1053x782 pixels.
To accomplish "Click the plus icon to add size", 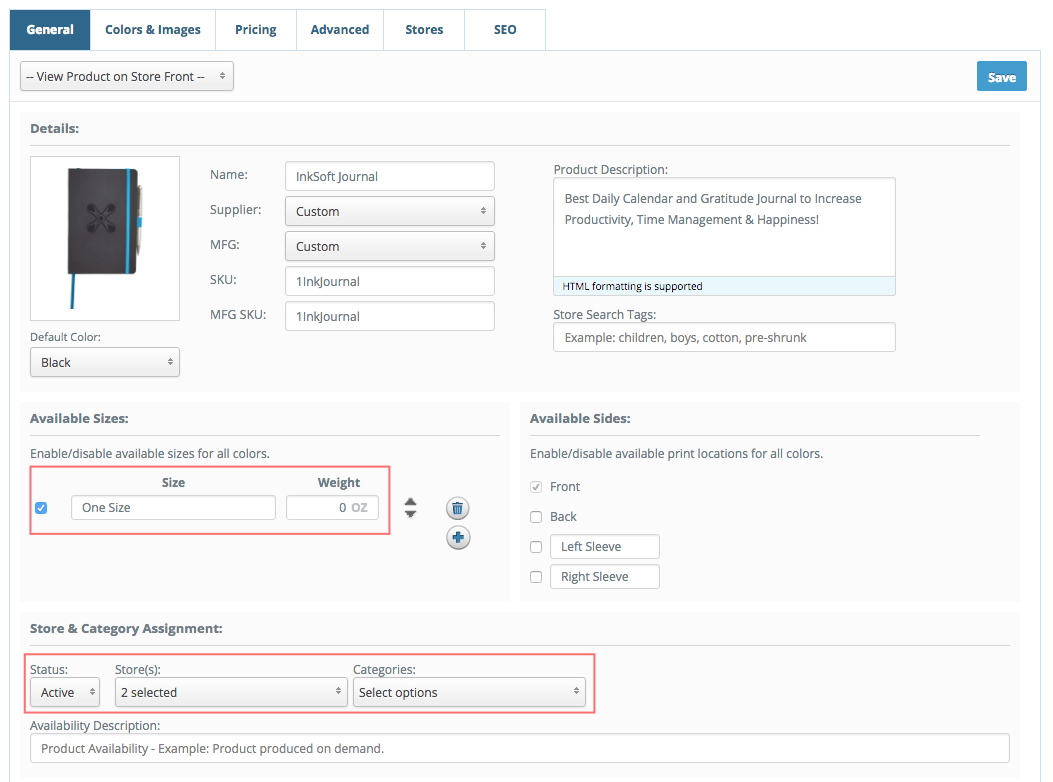I will 457,538.
